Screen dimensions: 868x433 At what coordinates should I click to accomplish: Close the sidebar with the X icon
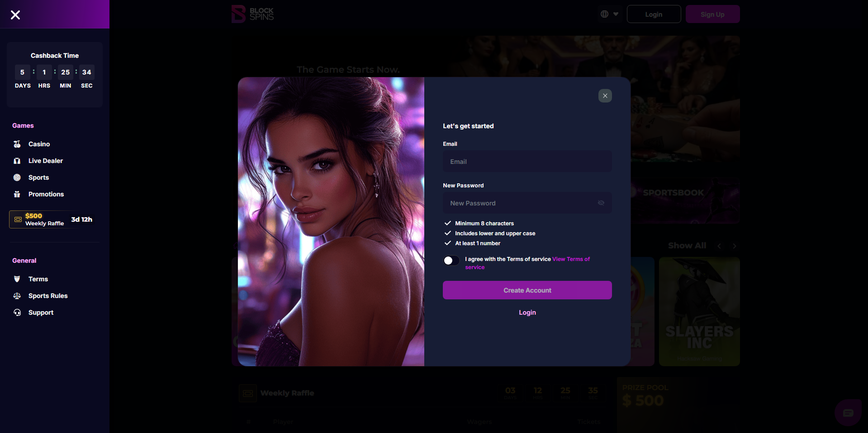16,15
